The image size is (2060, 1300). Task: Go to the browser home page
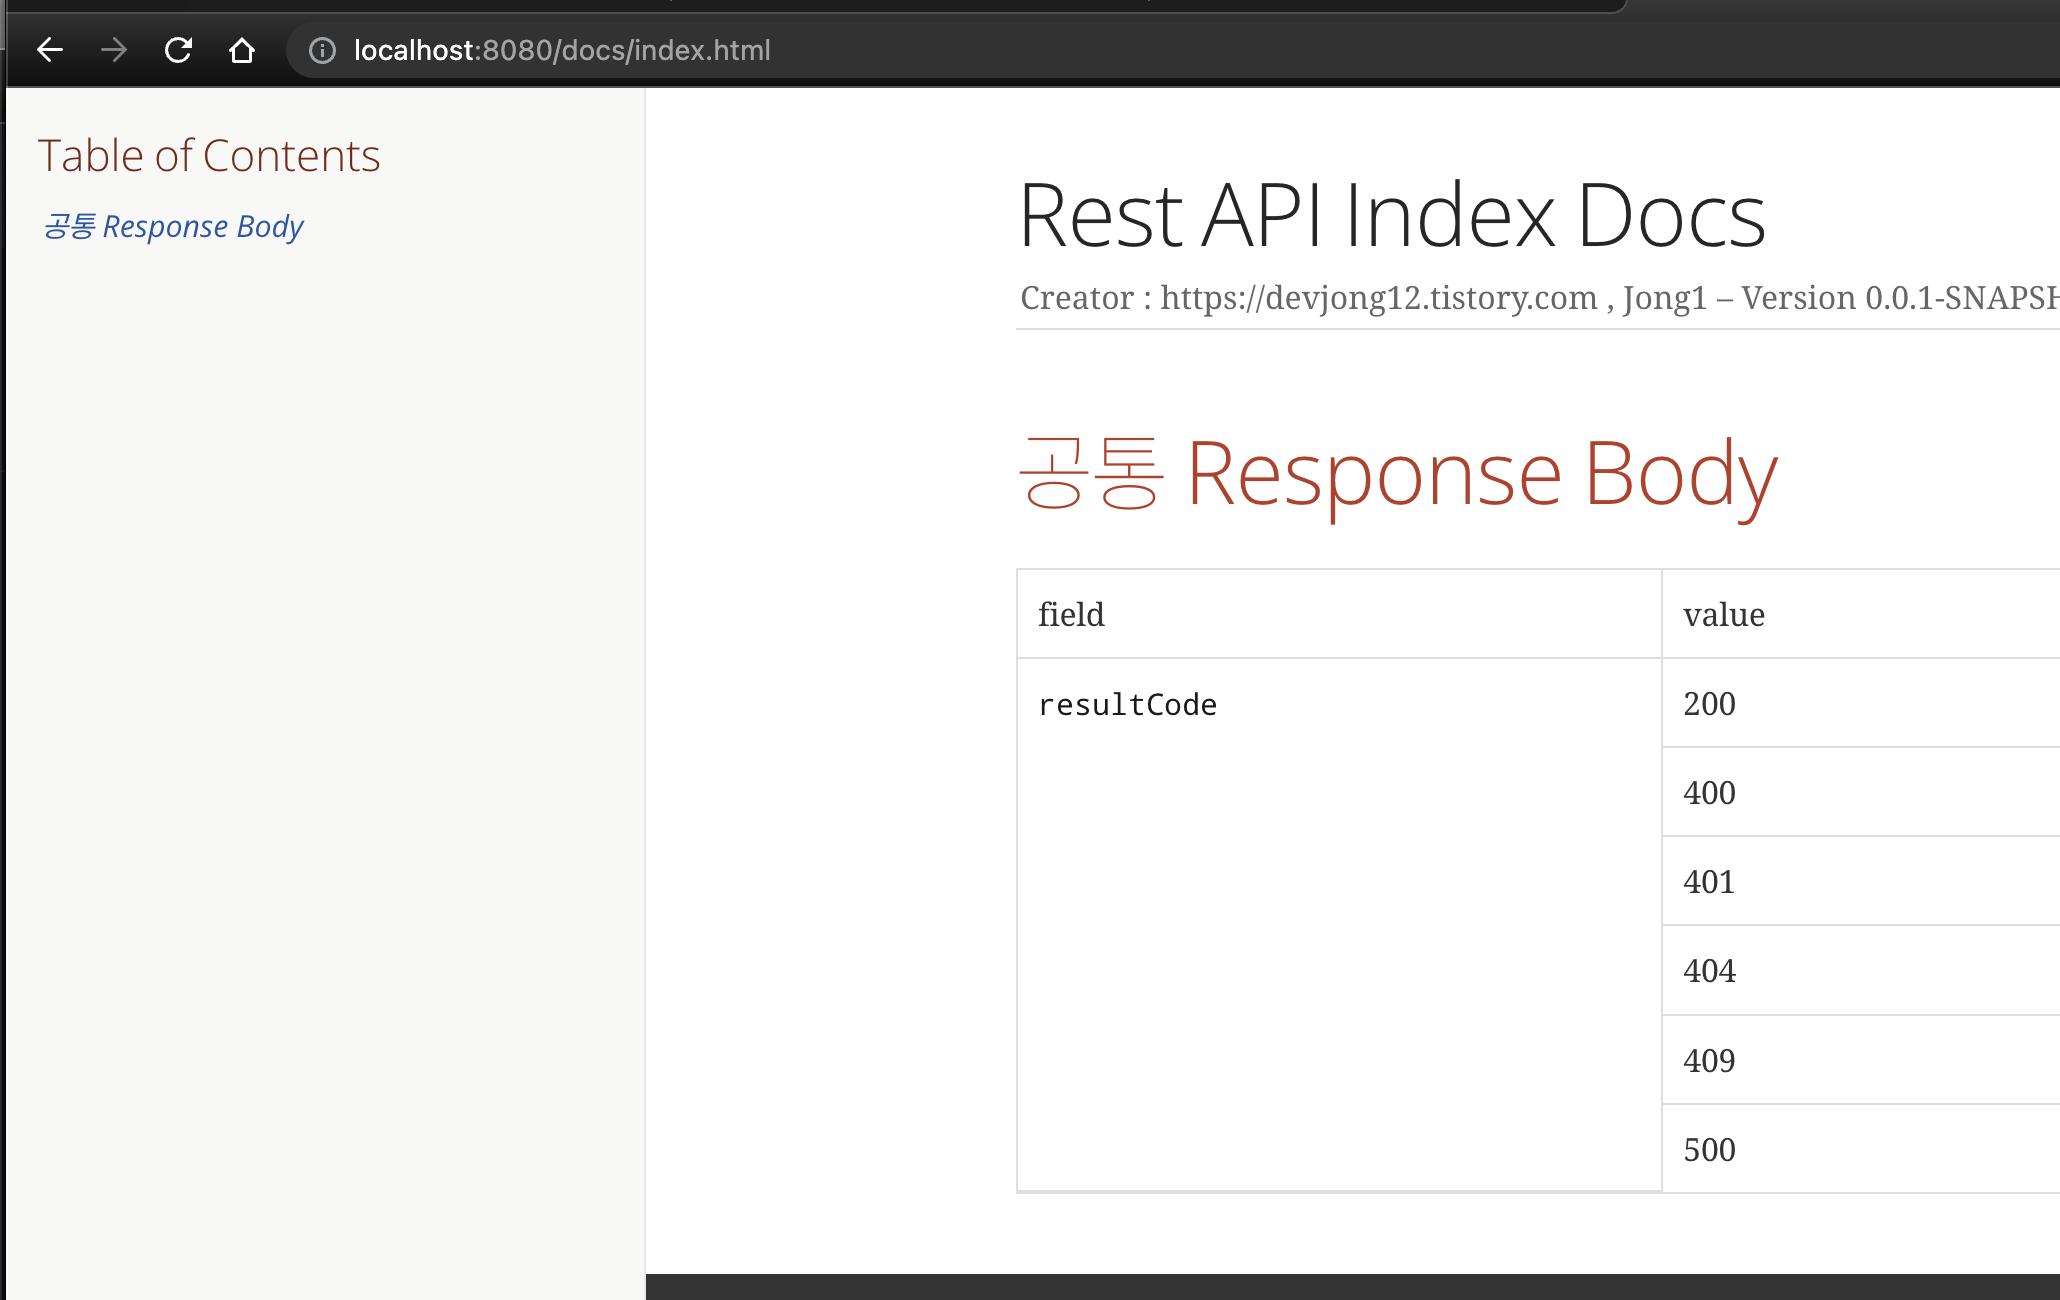242,50
